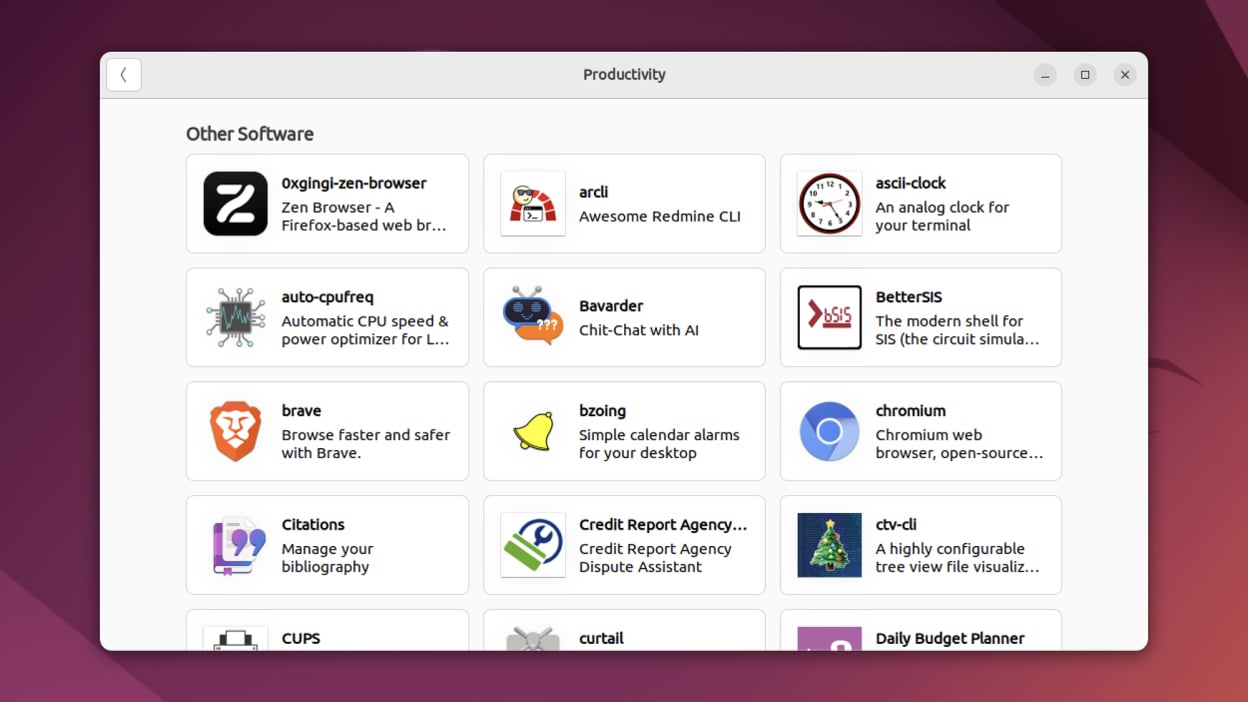Open the ctv-cli Christmas tree icon
Viewport: 1248px width, 702px height.
click(x=829, y=546)
